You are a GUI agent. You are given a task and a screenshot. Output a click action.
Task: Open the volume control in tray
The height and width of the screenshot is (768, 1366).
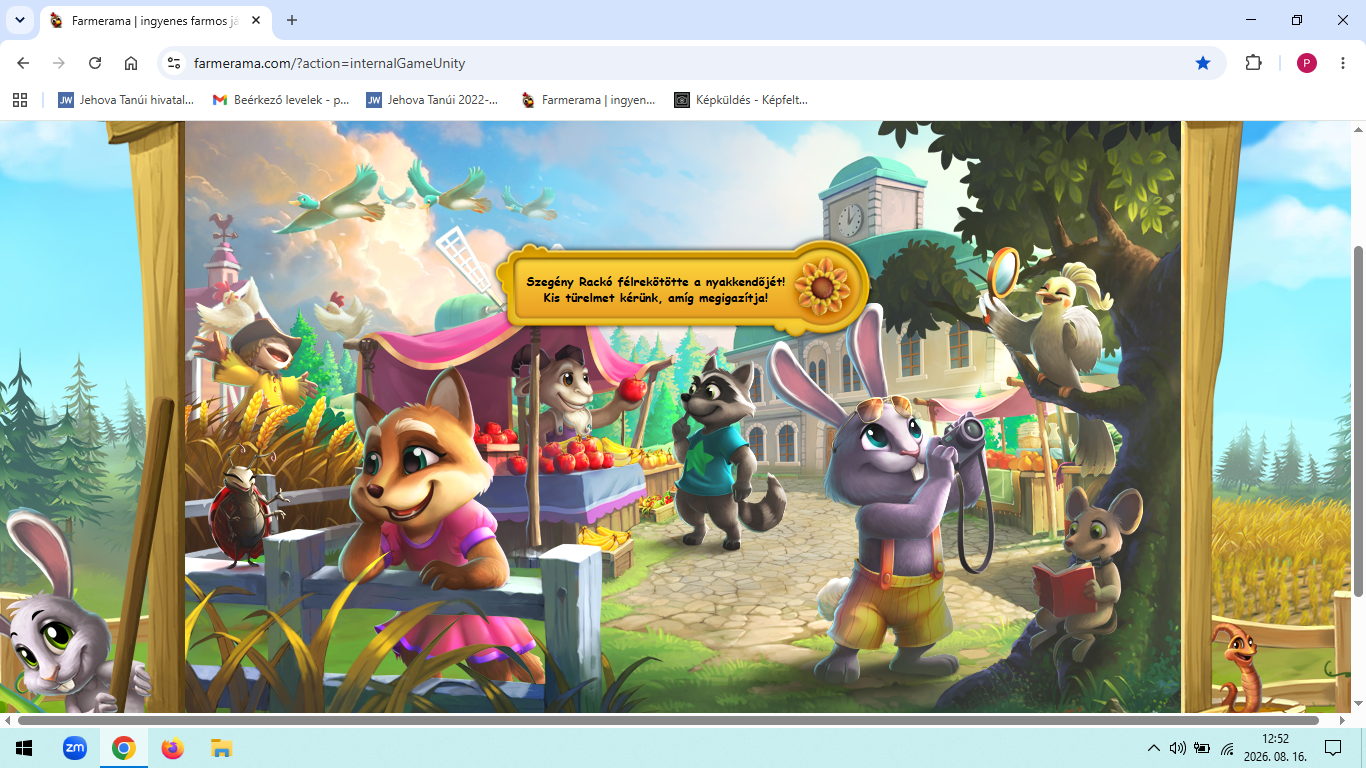click(1177, 748)
